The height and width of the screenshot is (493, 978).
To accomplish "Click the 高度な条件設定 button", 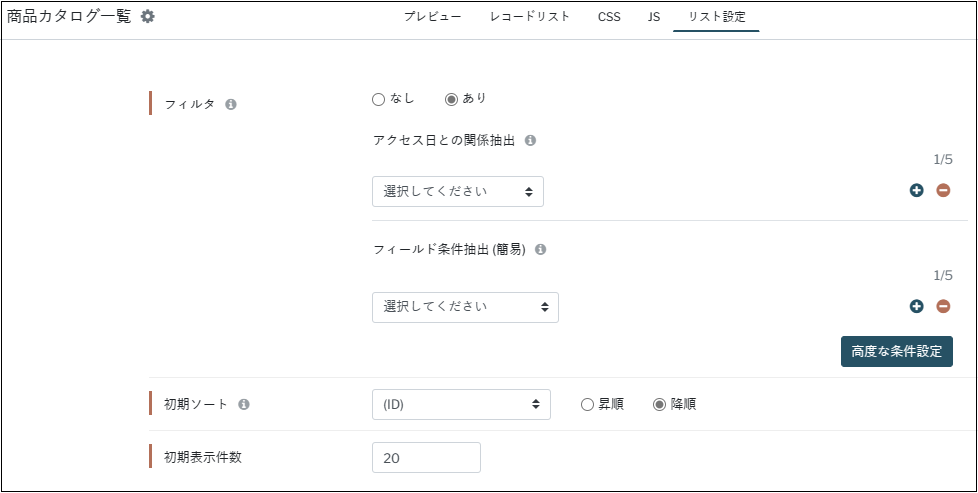I will pos(897,351).
